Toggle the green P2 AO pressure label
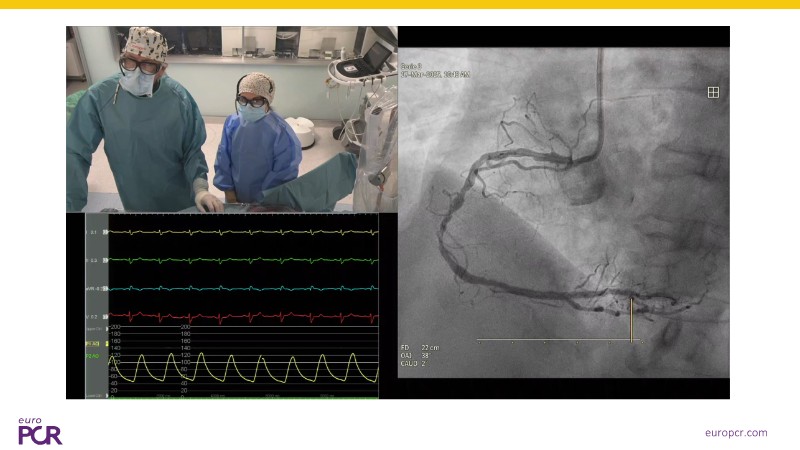This screenshot has height=450, width=800. tap(93, 355)
